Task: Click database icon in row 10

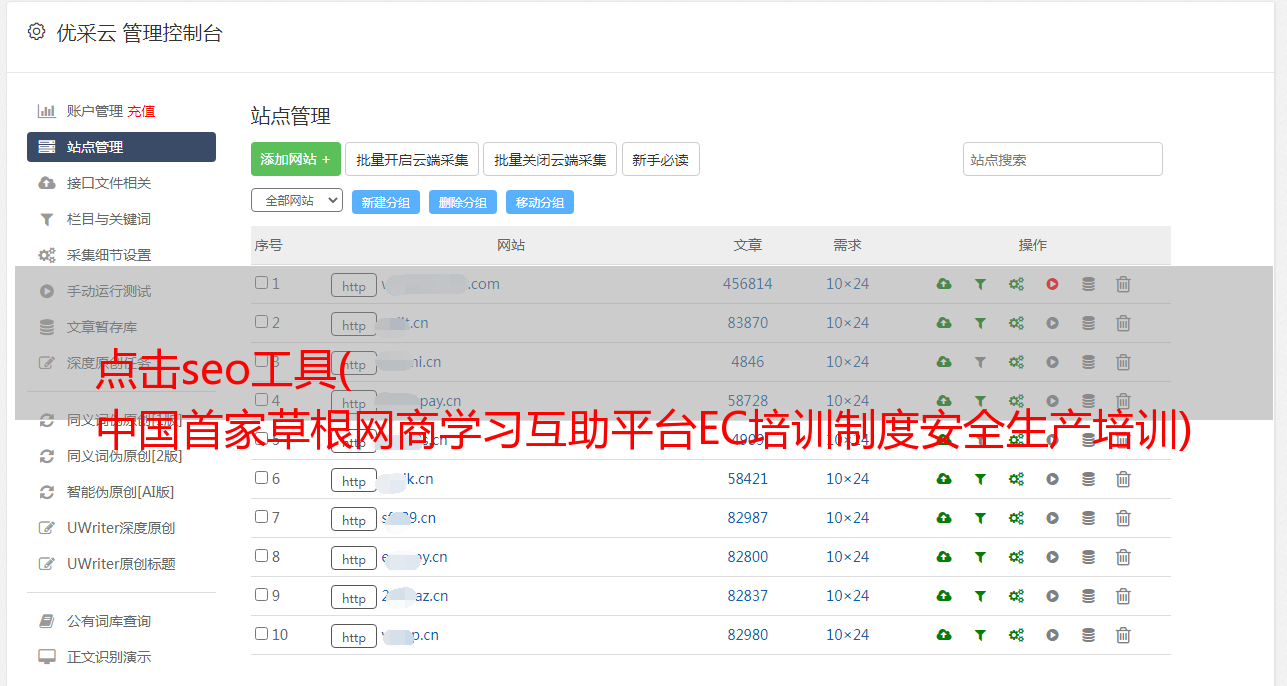Action: click(x=1088, y=635)
